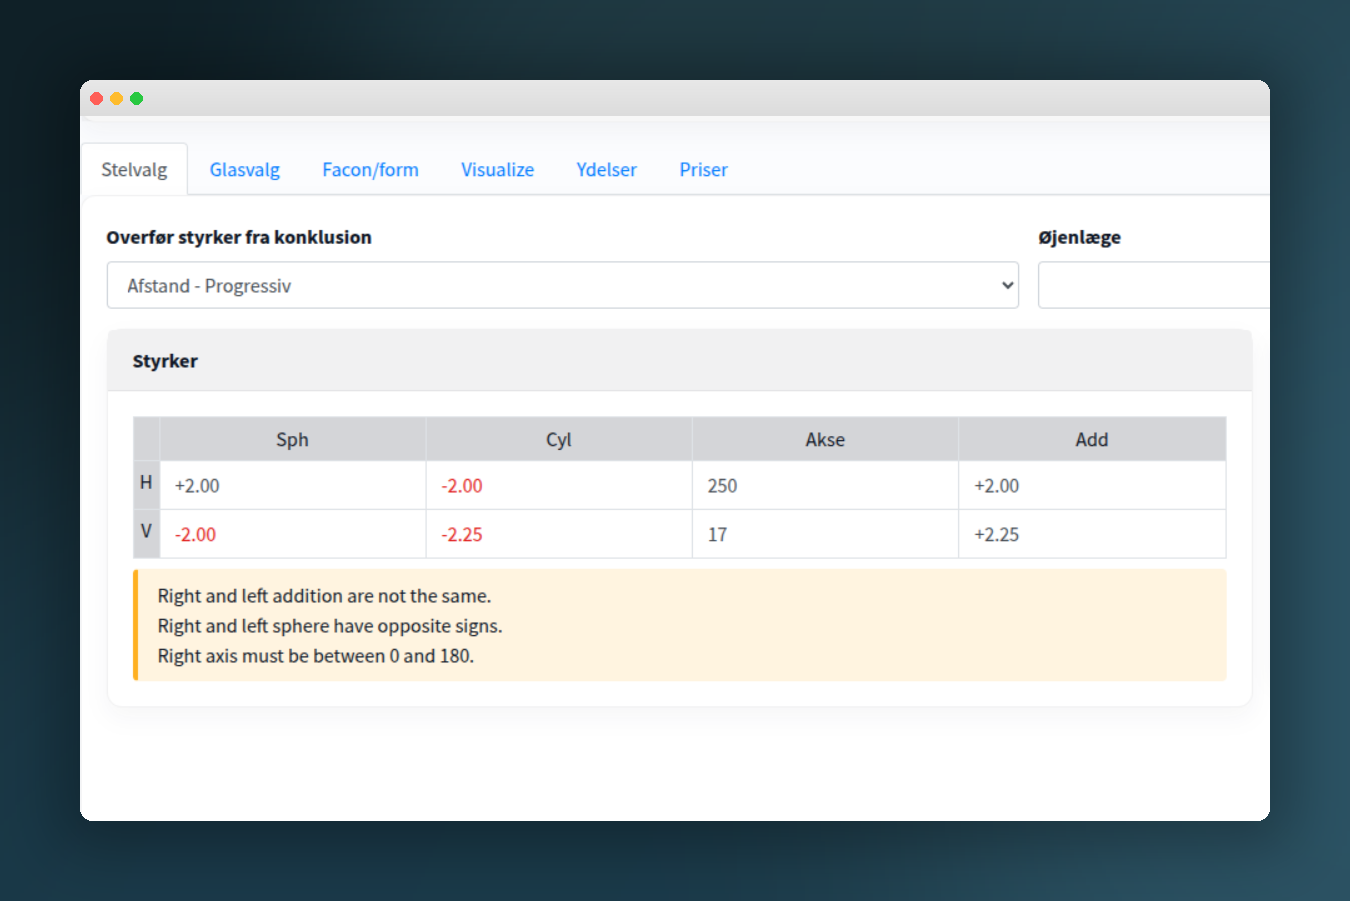Click the 'sphere have opposite signs' warning
Image resolution: width=1350 pixels, height=901 pixels.
coord(330,626)
